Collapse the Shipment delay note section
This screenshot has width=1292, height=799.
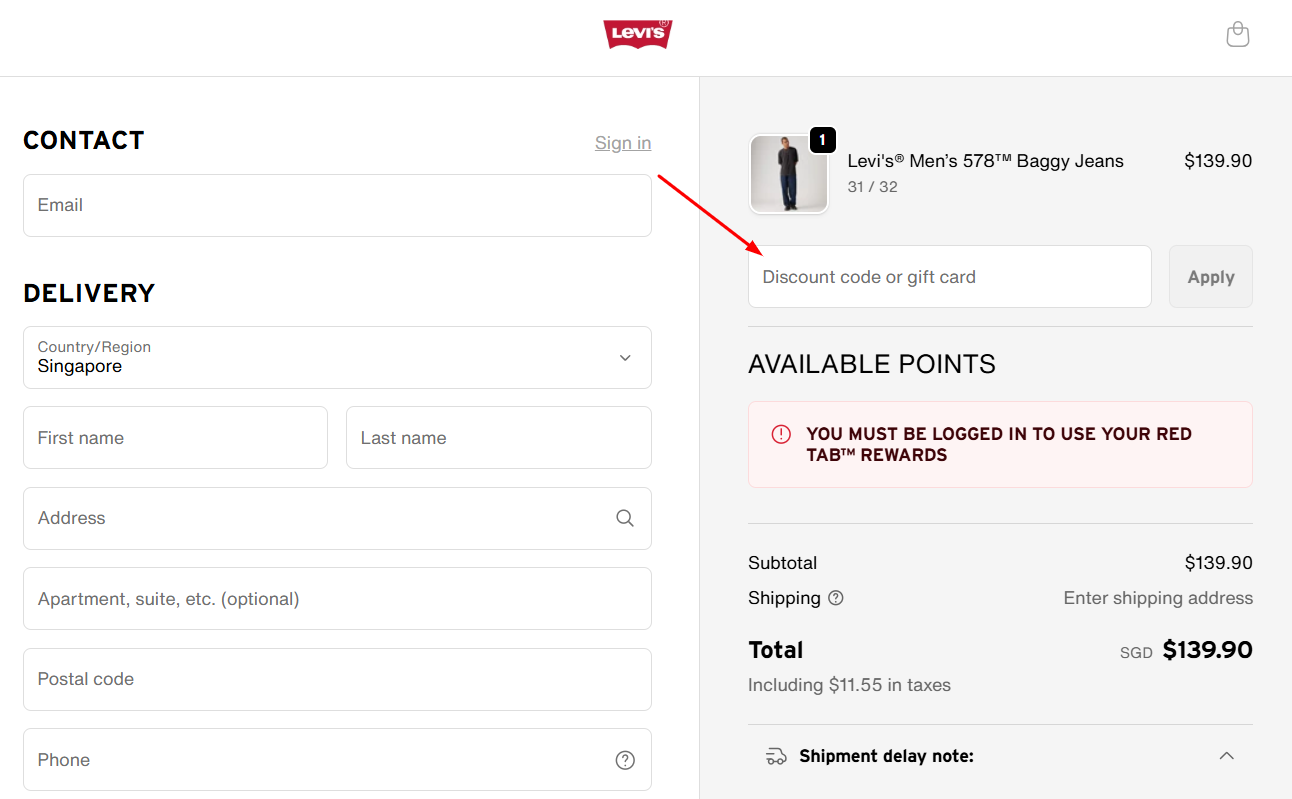[x=1227, y=756]
